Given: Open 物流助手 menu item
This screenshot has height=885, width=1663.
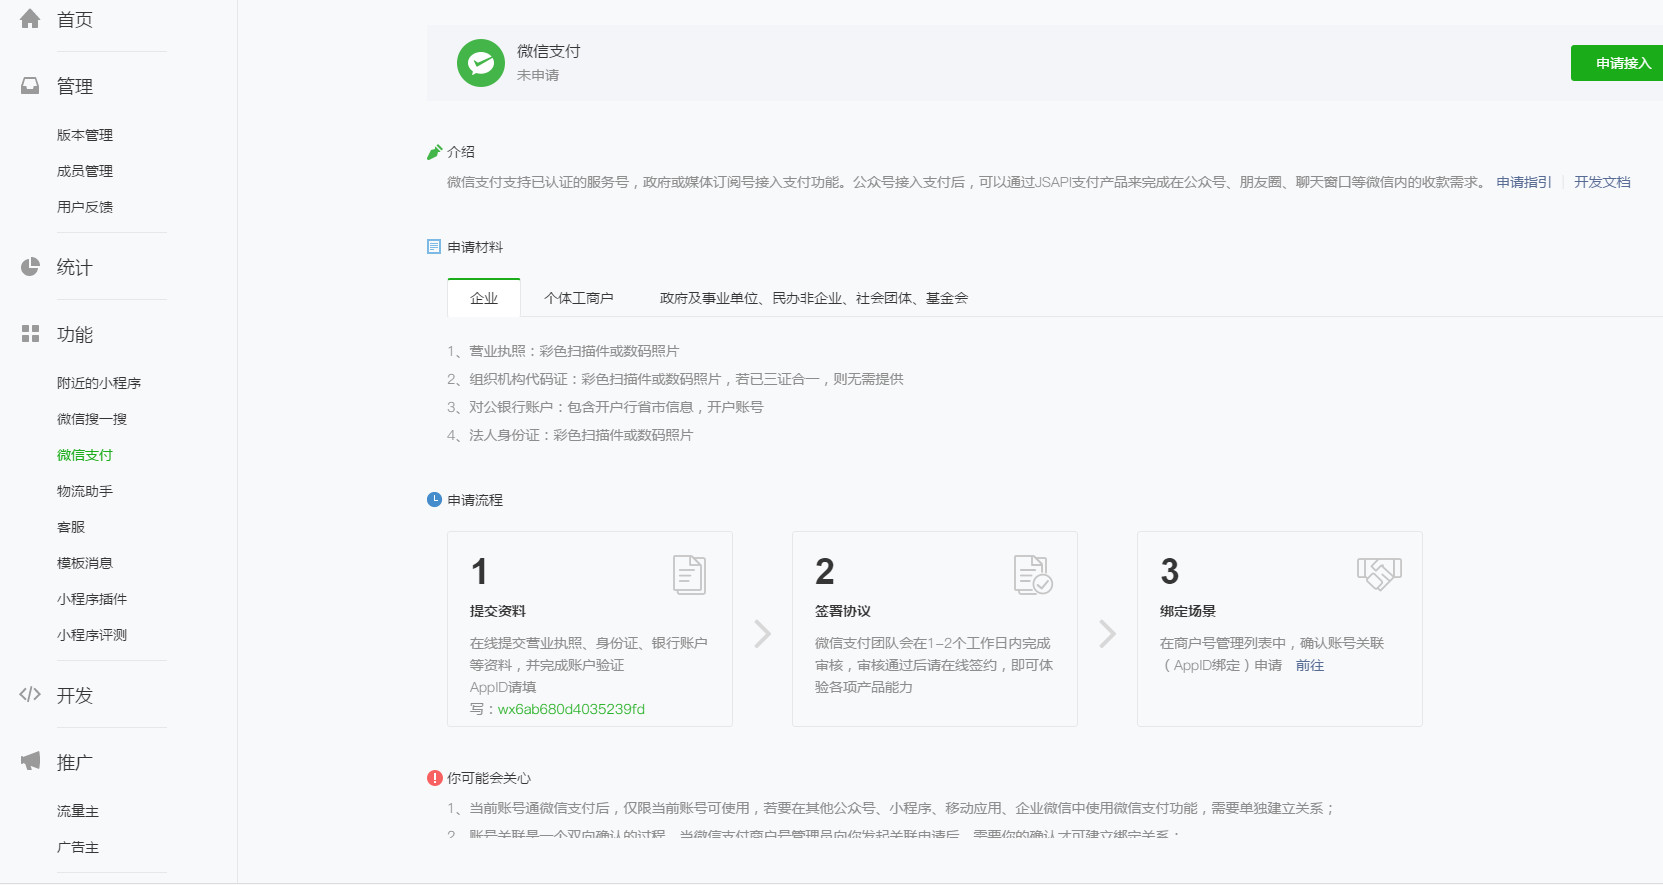Looking at the screenshot, I should click(x=85, y=491).
